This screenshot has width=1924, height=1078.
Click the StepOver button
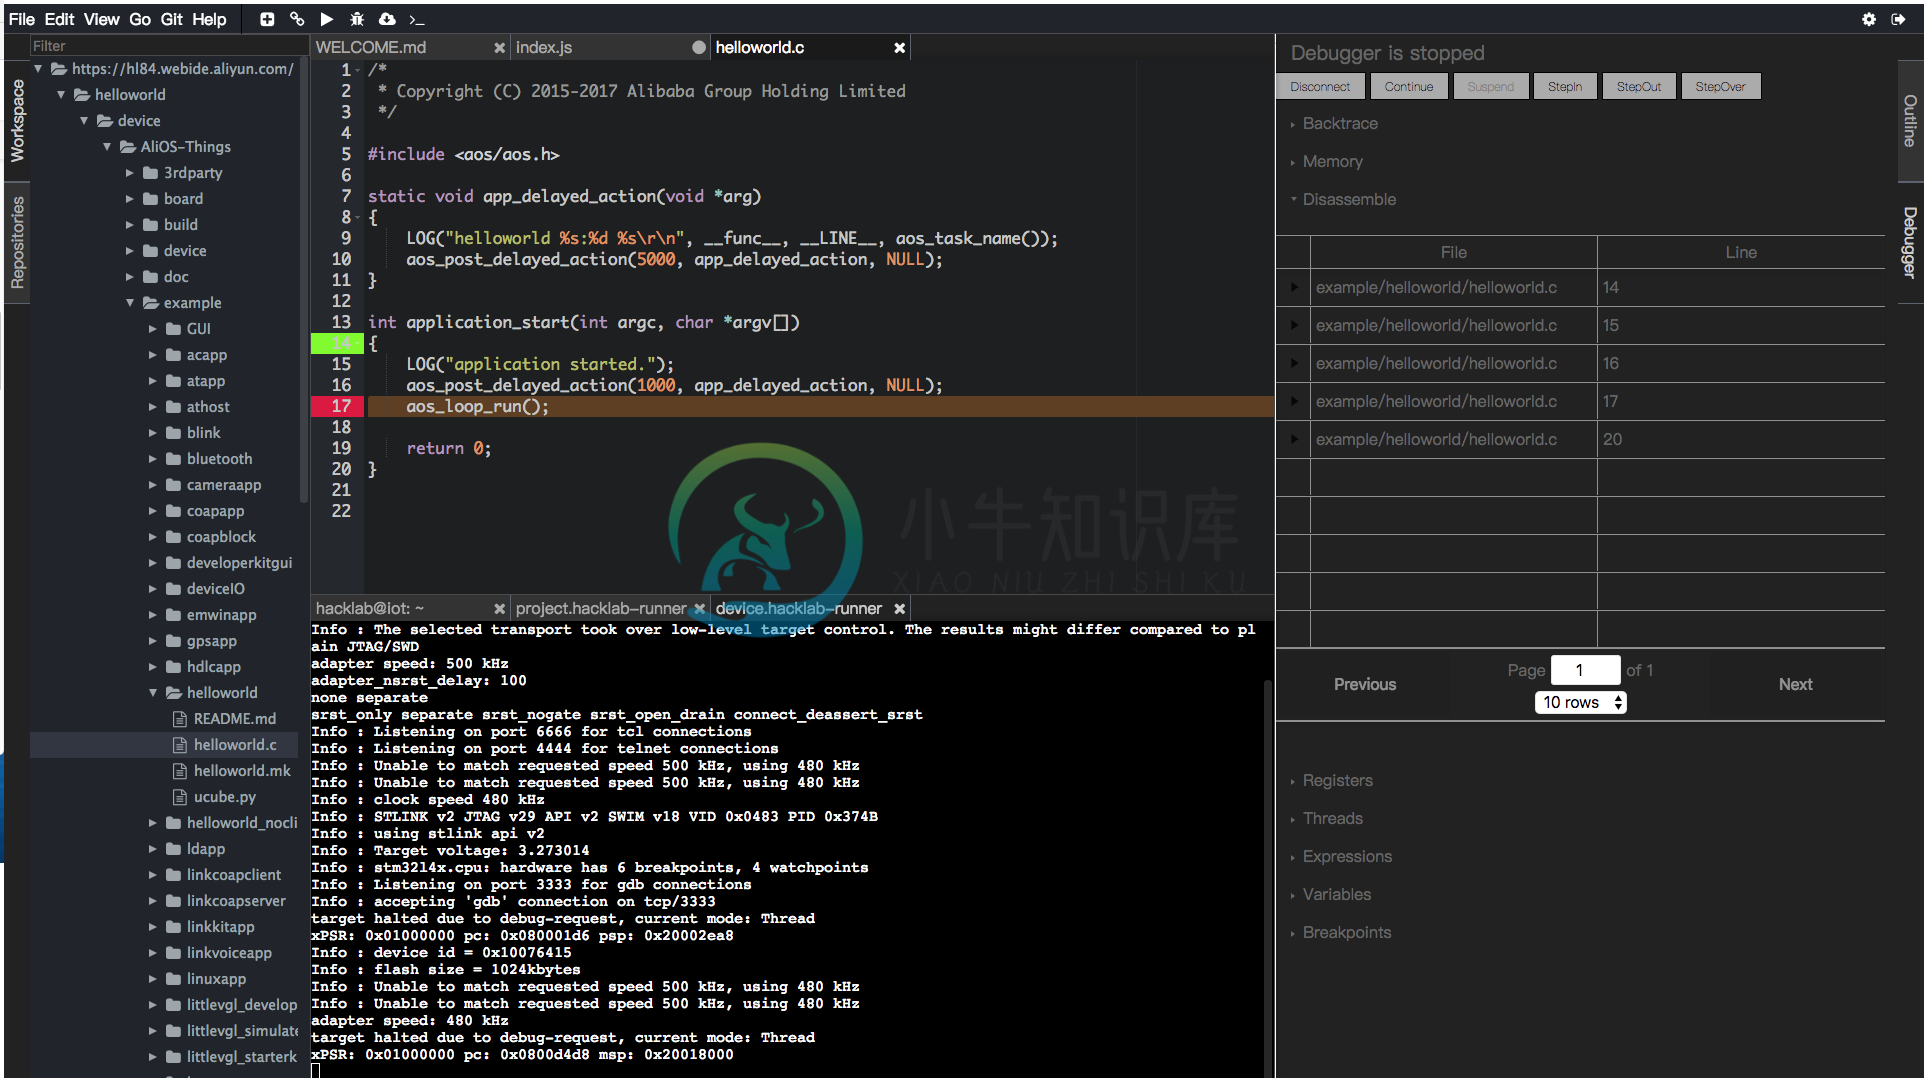pos(1720,87)
